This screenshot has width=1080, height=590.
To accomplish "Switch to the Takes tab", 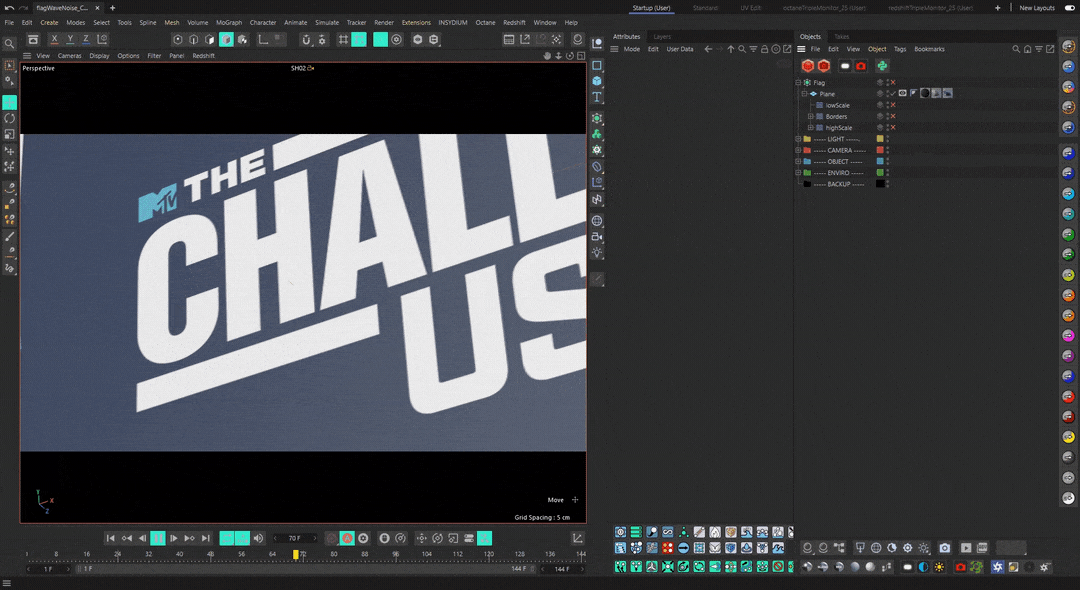I will click(841, 36).
